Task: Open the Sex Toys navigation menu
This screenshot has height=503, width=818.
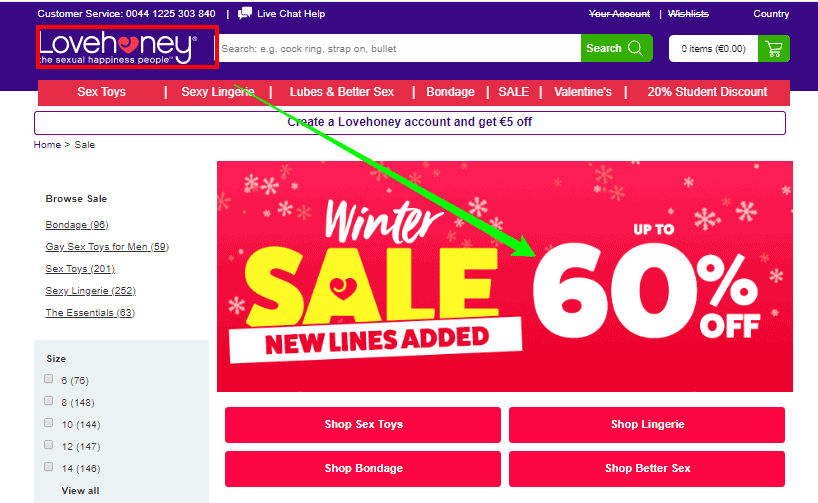Action: pyautogui.click(x=101, y=92)
